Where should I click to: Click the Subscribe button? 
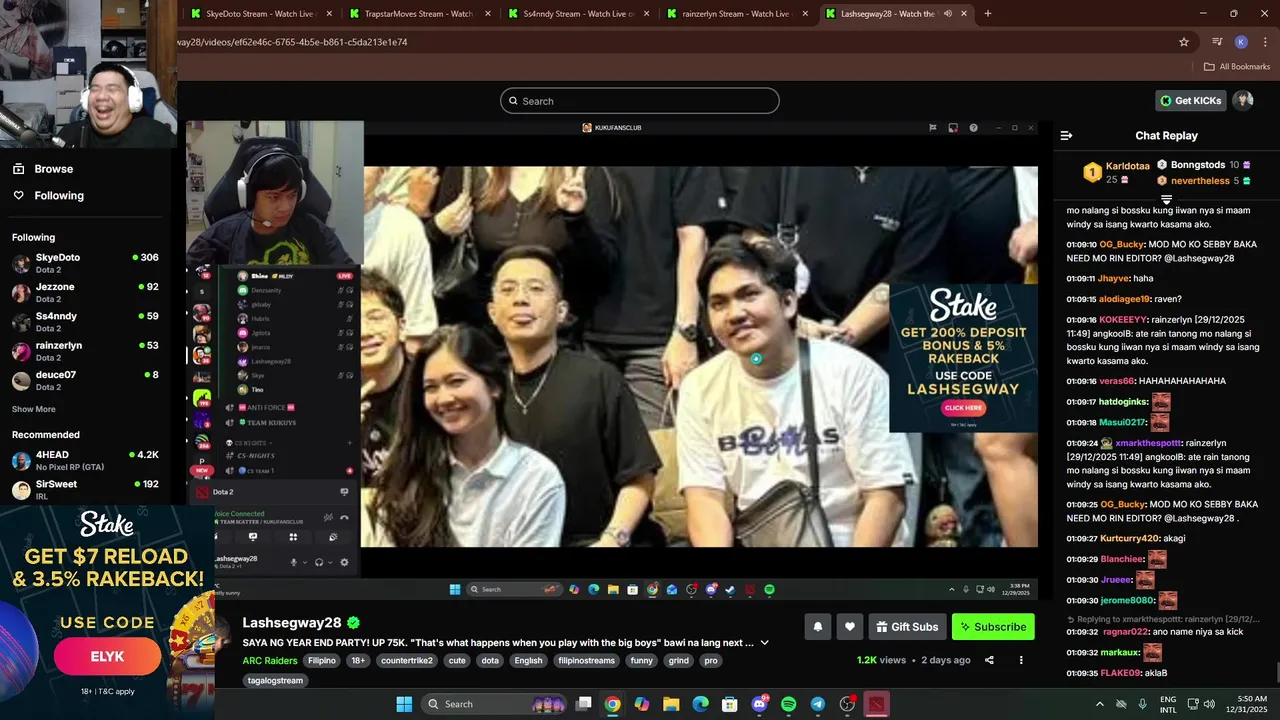[x=993, y=627]
